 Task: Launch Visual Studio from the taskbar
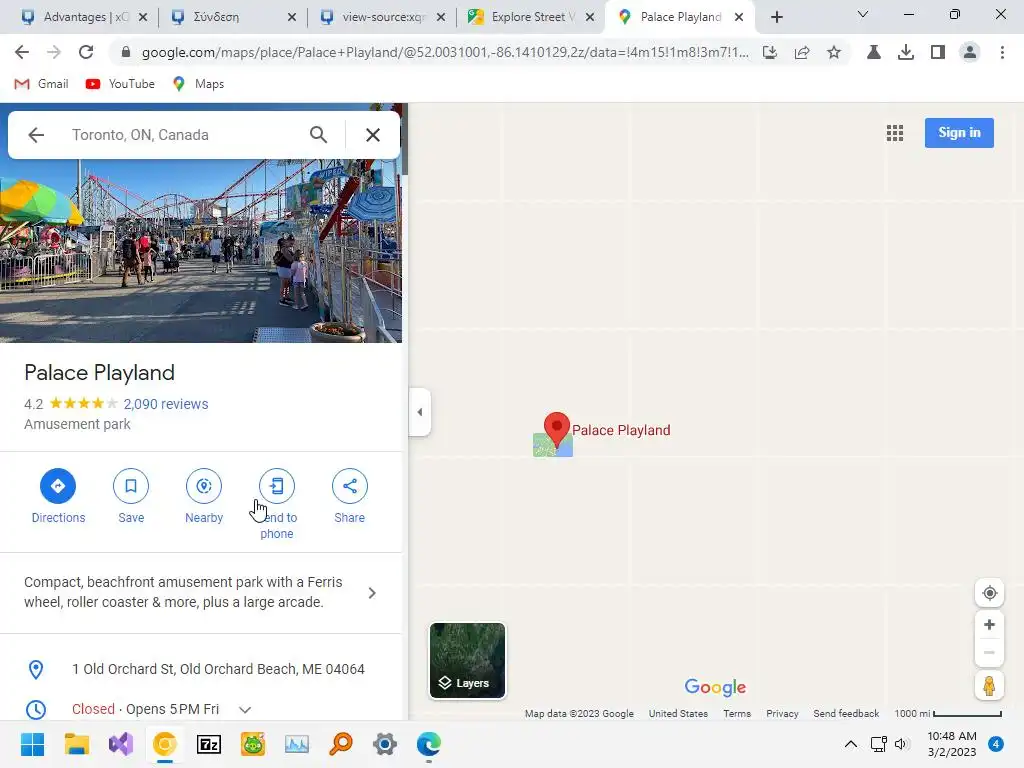121,744
